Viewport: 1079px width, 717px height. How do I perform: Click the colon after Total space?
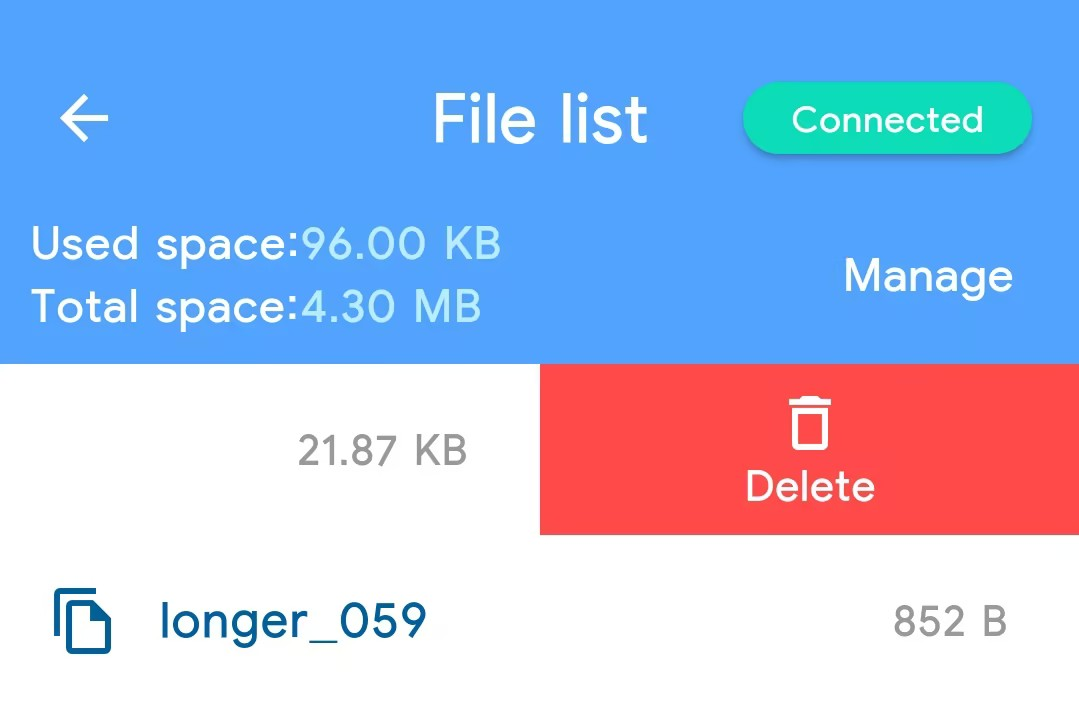point(294,308)
